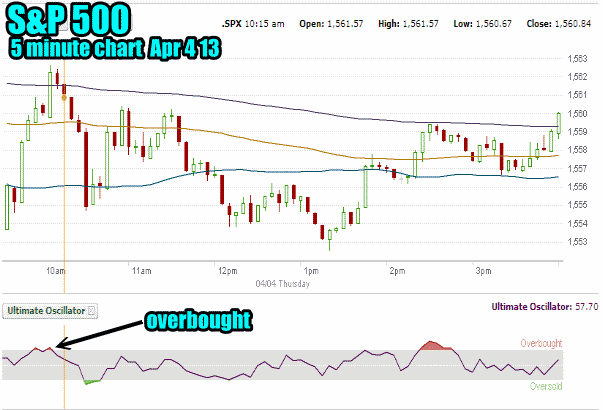Click the red overbought oscillator area after 2pm
Screen dimensions: 603x410
tap(436, 345)
